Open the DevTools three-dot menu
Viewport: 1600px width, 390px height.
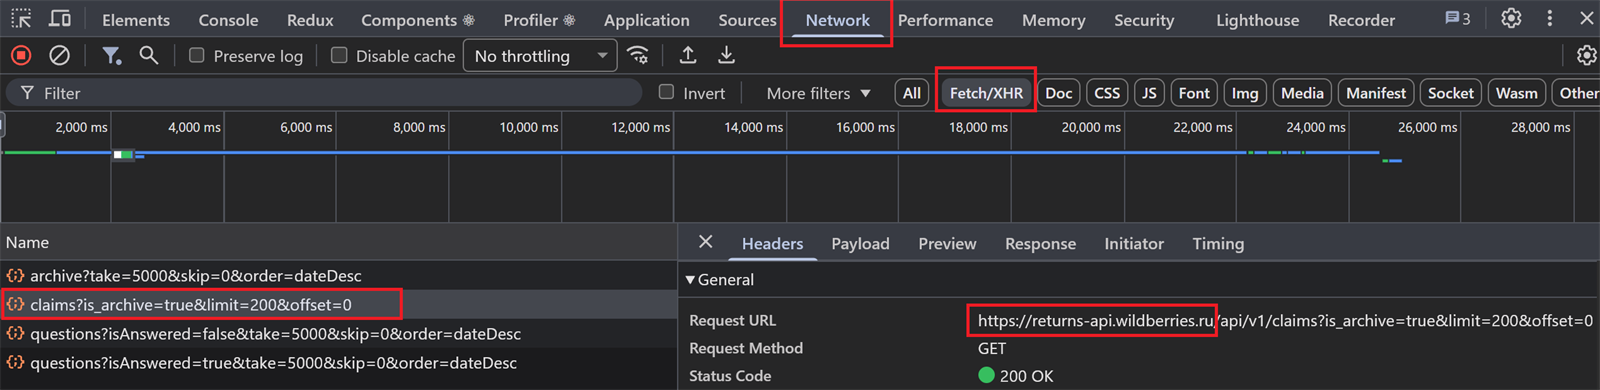point(1549,18)
